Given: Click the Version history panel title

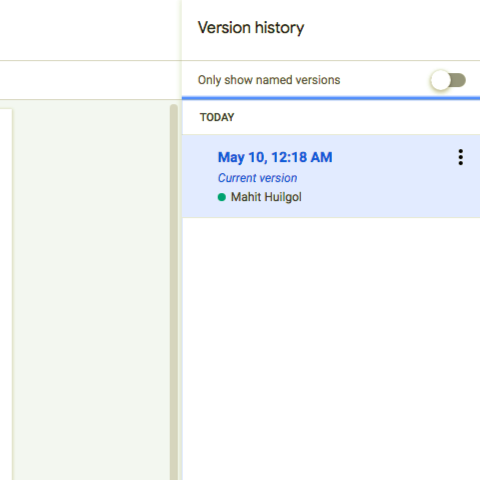Looking at the screenshot, I should tap(251, 28).
